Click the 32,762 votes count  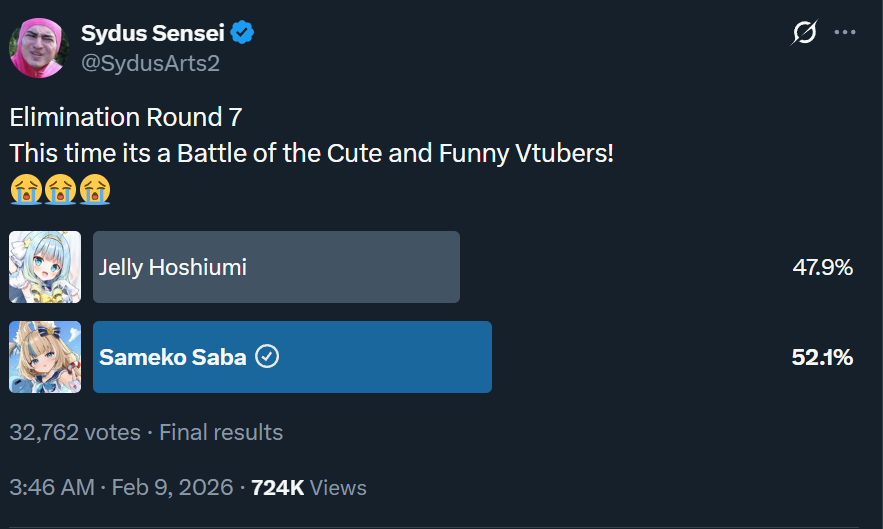(74, 432)
